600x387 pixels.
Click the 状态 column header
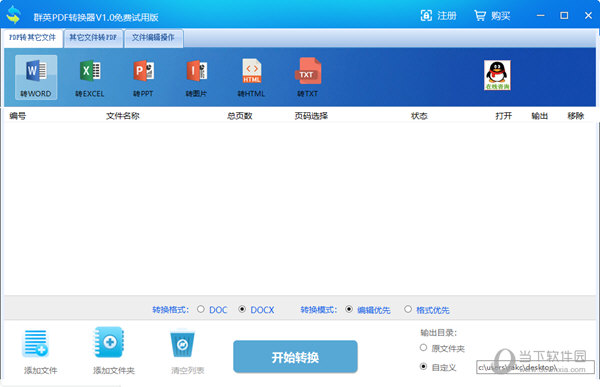419,116
